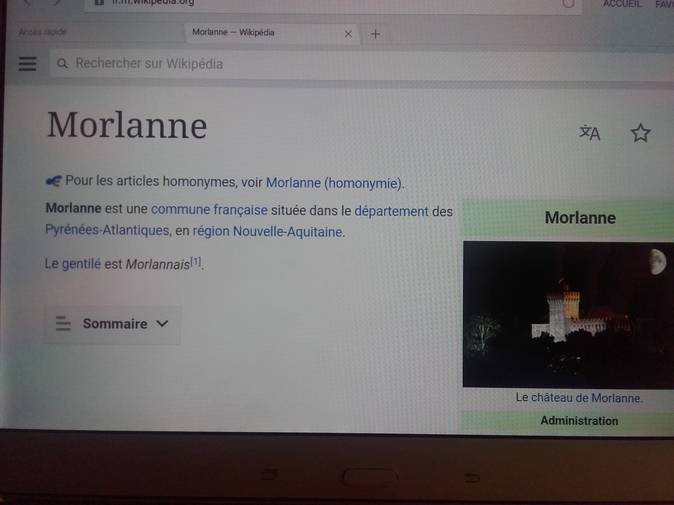Open the Wikipedia hamburger menu

point(28,64)
